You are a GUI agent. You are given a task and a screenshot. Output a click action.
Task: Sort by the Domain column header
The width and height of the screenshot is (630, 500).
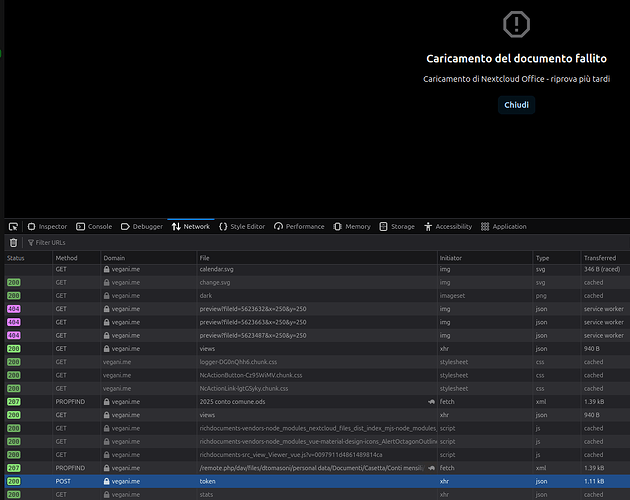click(149, 258)
